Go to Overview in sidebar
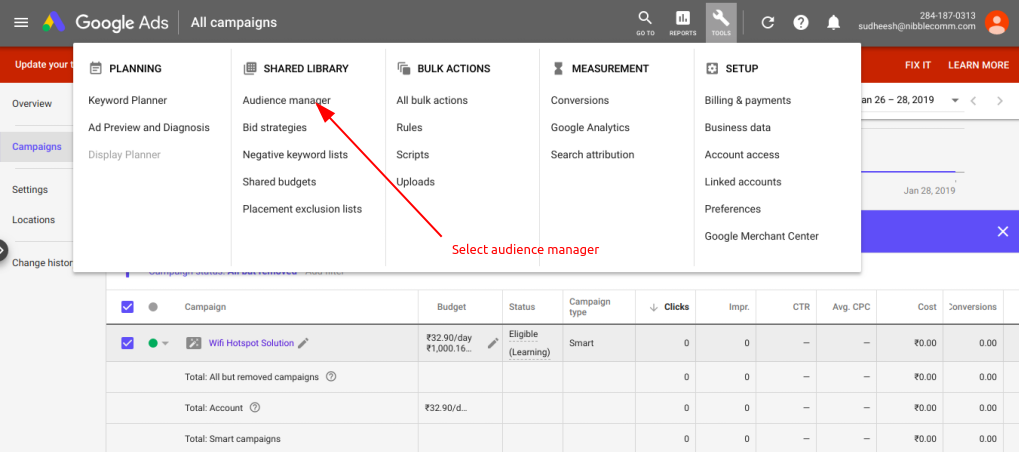The image size is (1019, 452). (32, 104)
